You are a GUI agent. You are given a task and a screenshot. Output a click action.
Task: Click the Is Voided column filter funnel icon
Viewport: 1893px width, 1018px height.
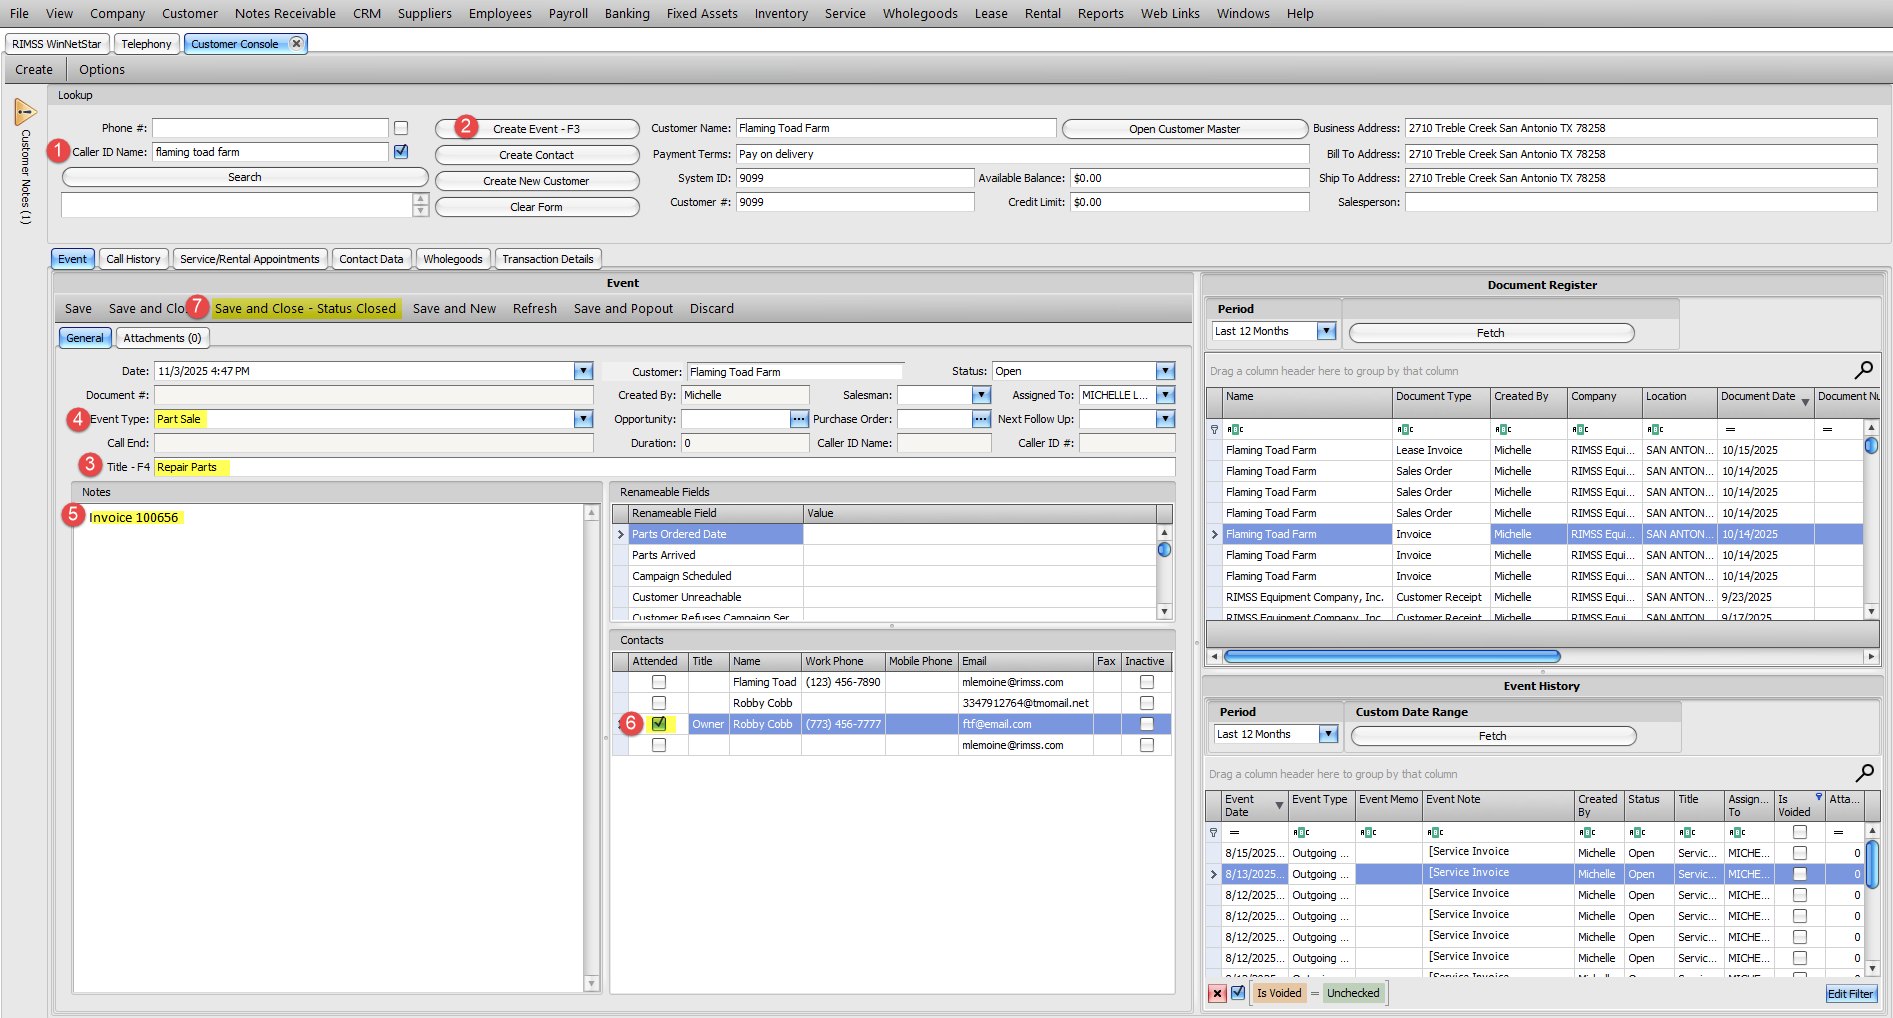1819,798
